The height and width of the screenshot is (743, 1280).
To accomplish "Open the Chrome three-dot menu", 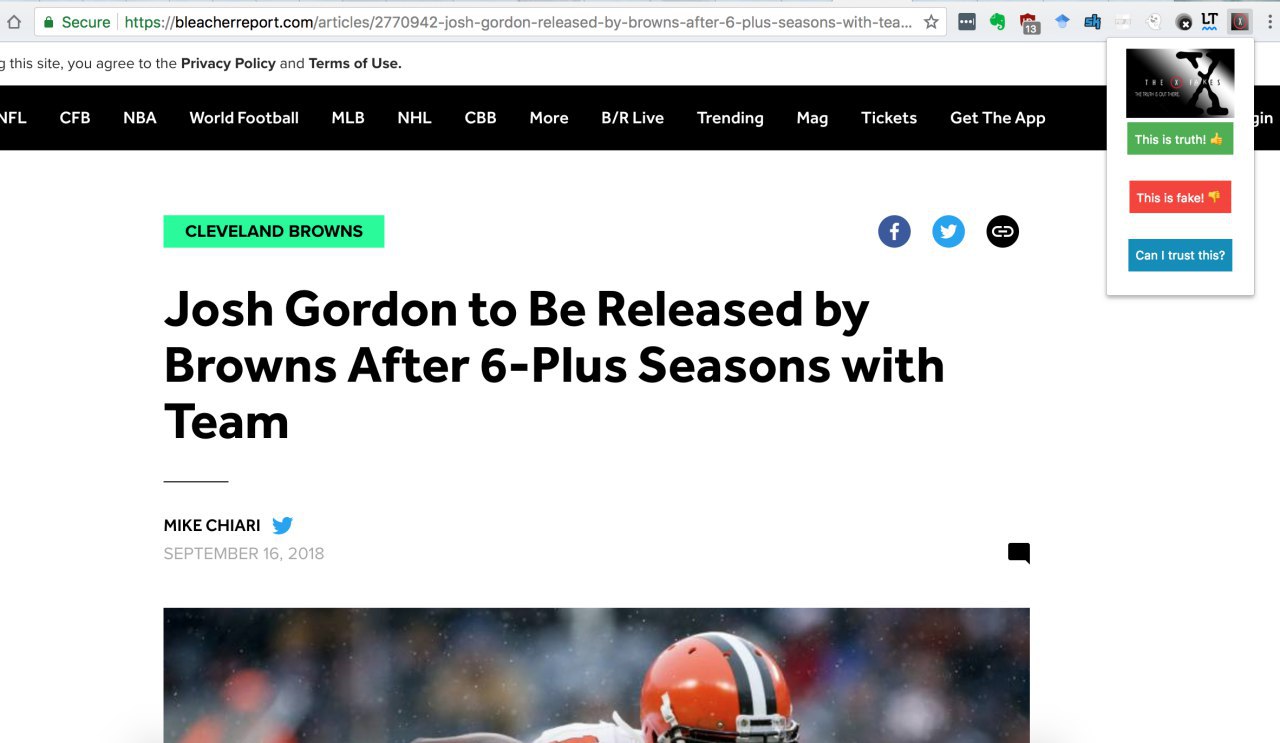I will tap(1269, 21).
